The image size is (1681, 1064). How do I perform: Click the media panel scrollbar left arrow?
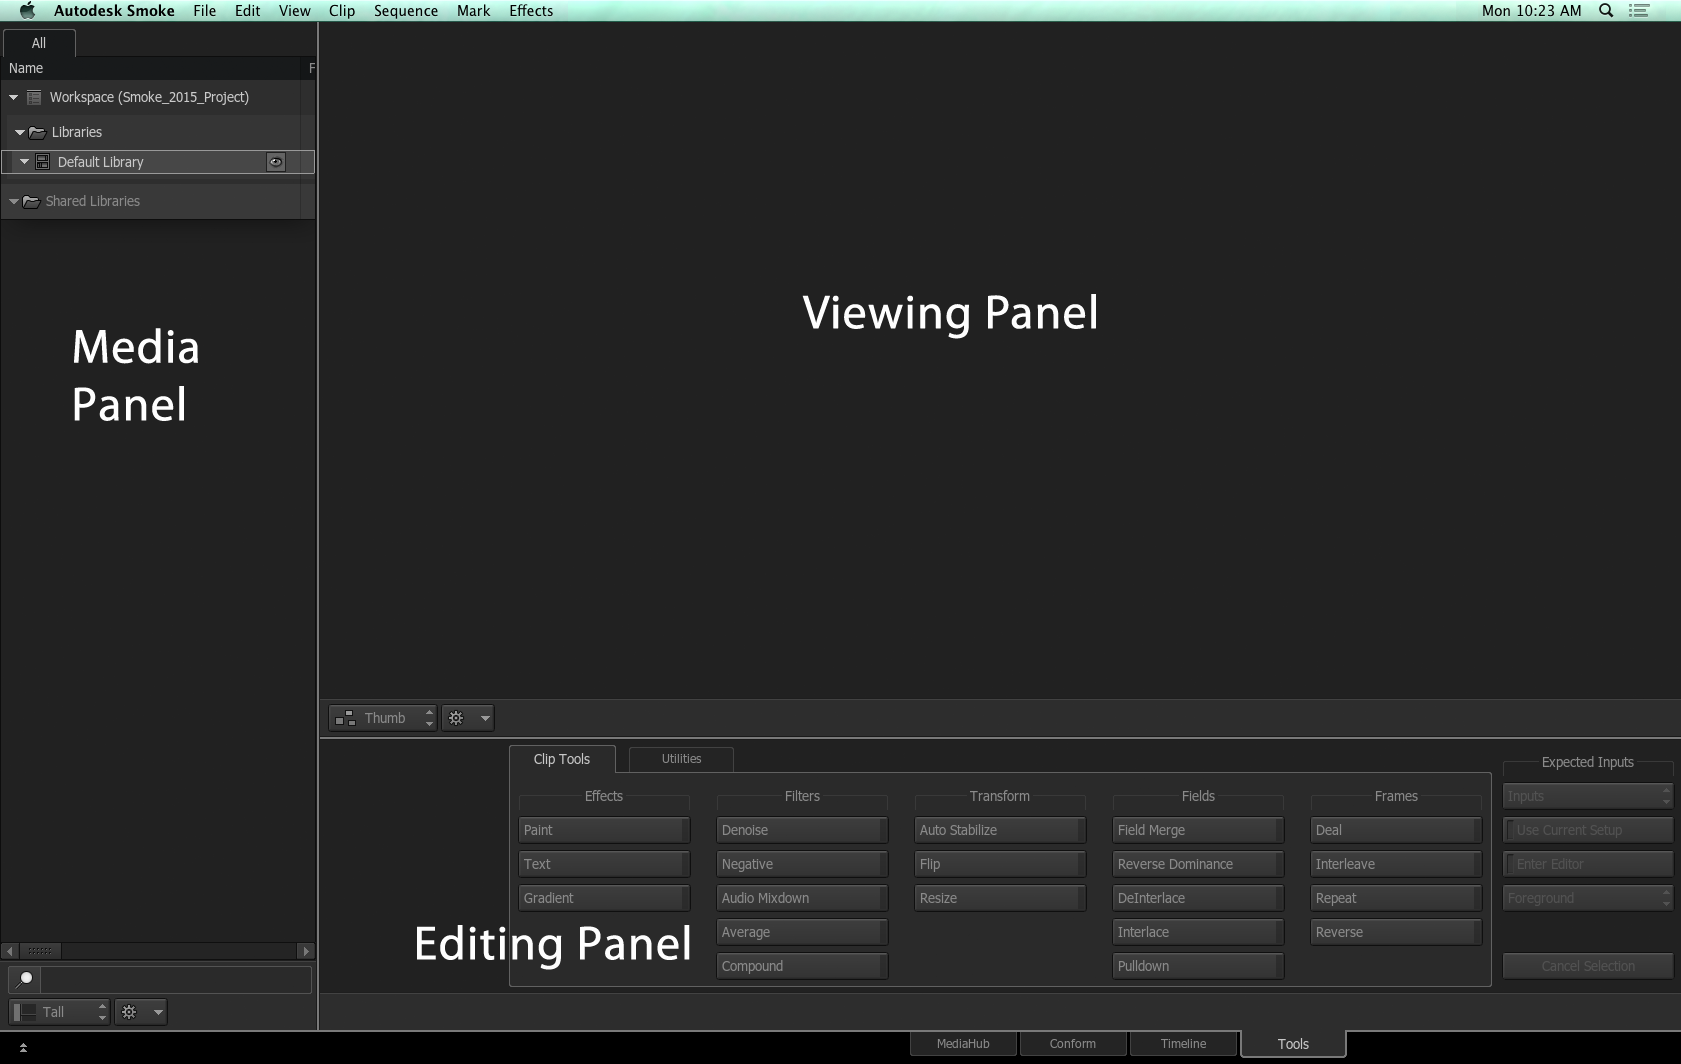pyautogui.click(x=10, y=951)
